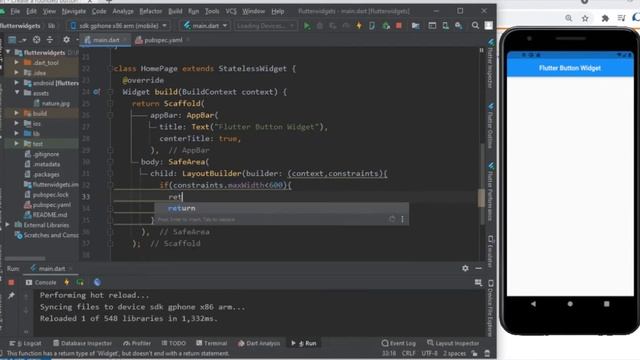640x360 pixels.
Task: Expand External Libraries node
Action: [x=8, y=225]
